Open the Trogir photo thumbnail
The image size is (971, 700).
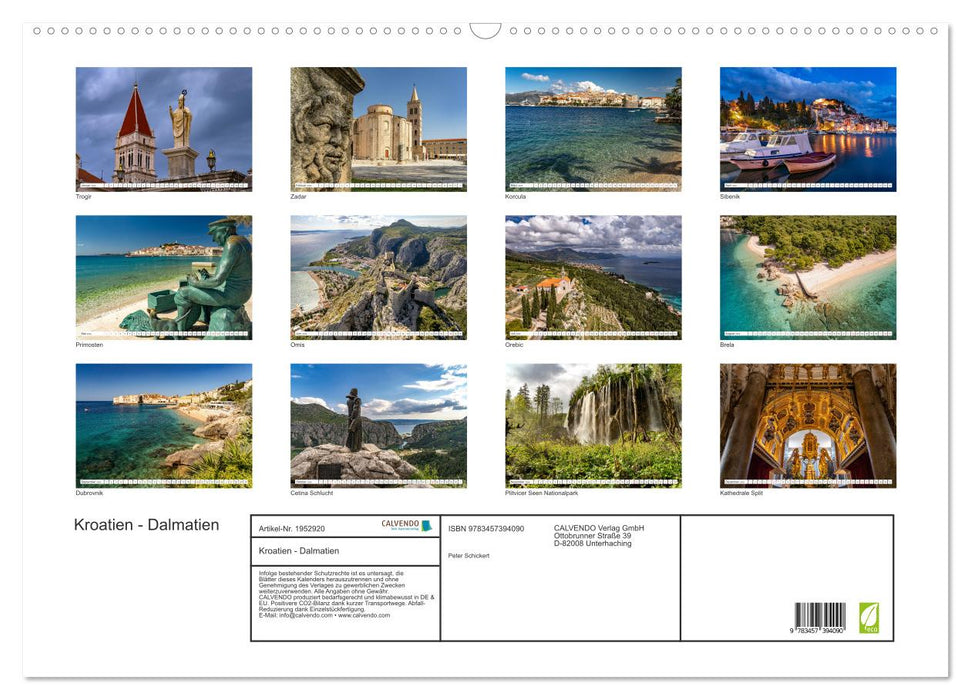click(164, 128)
